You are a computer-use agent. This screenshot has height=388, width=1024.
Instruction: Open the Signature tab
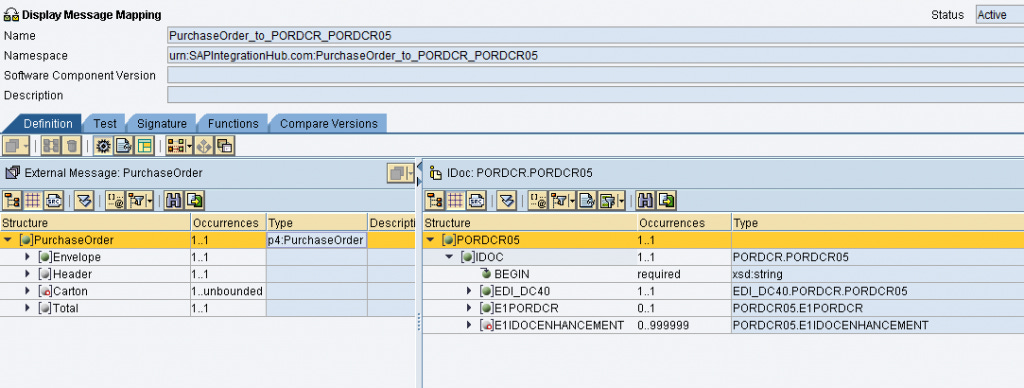(x=162, y=123)
